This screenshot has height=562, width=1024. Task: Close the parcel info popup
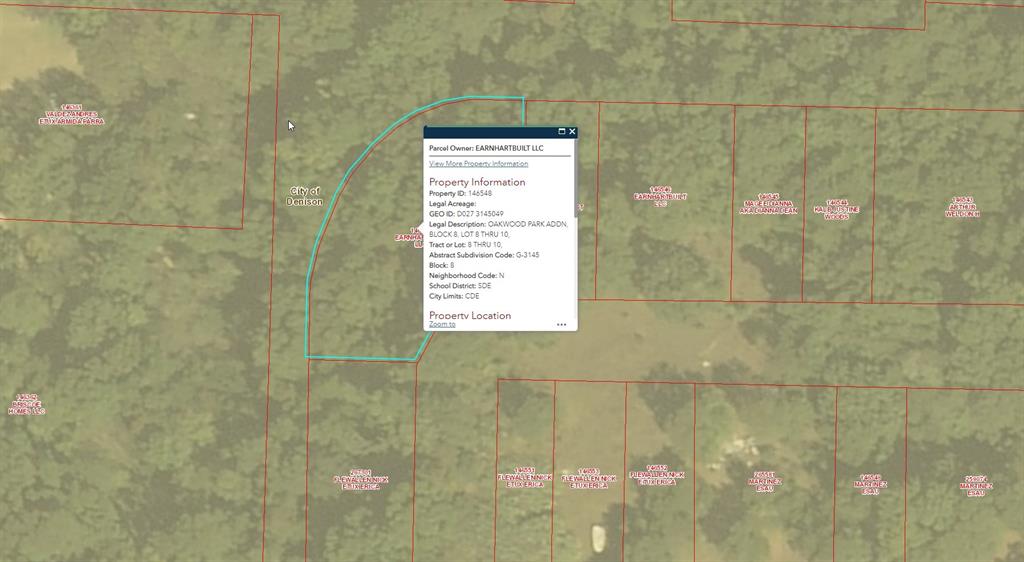tap(572, 131)
